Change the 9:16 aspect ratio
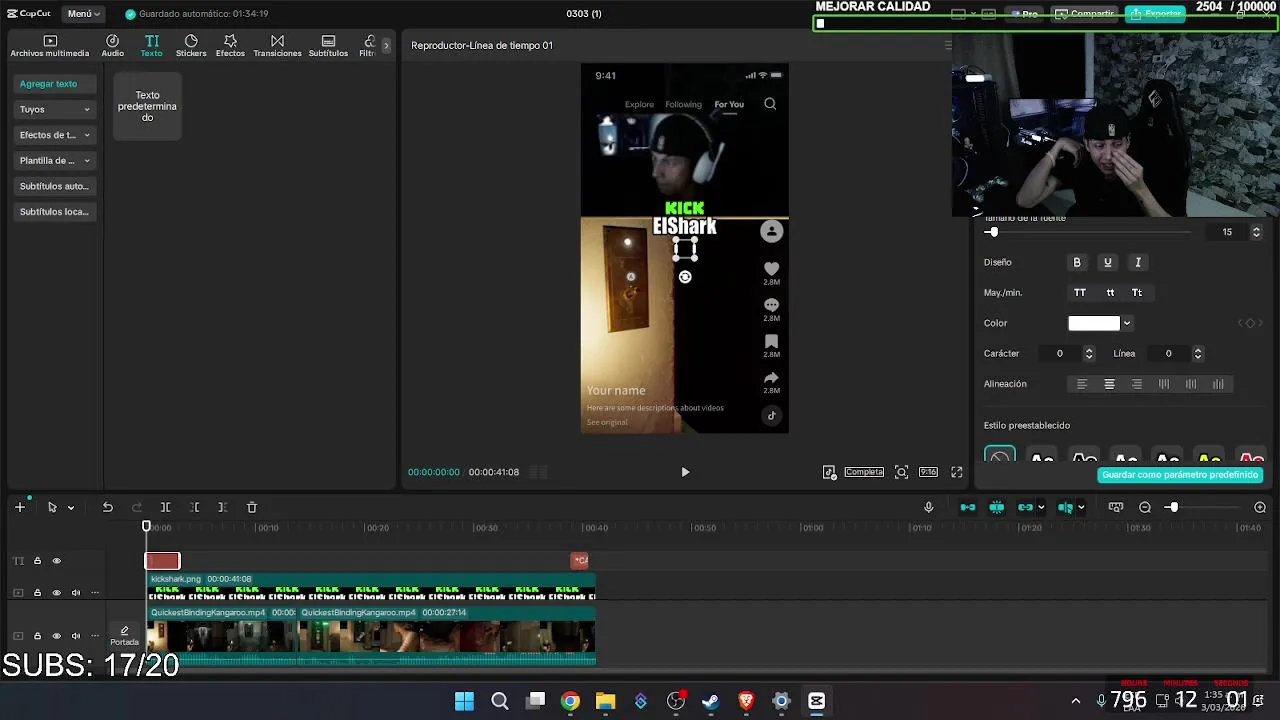 tap(928, 472)
